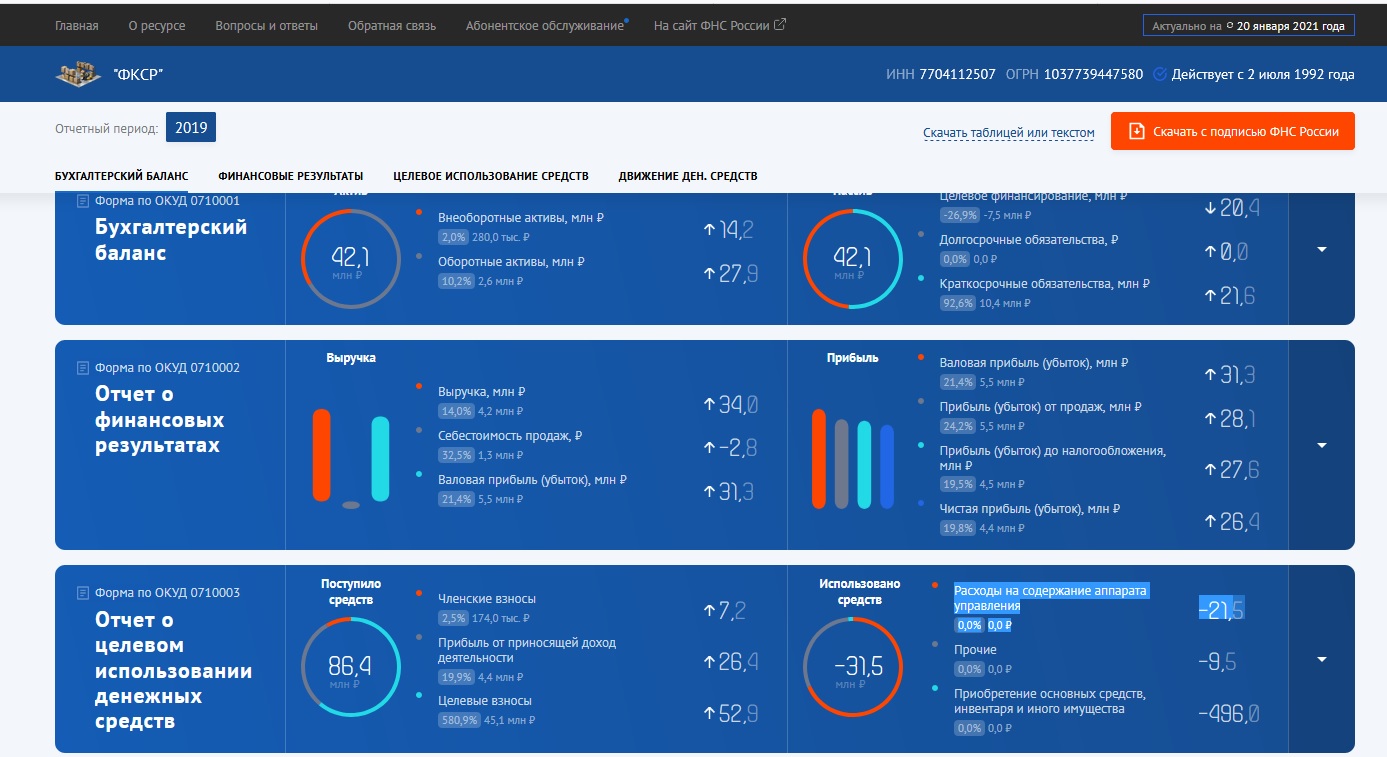The width and height of the screenshot is (1387, 757).
Task: Click the Актуально на date field
Action: click(x=1248, y=26)
